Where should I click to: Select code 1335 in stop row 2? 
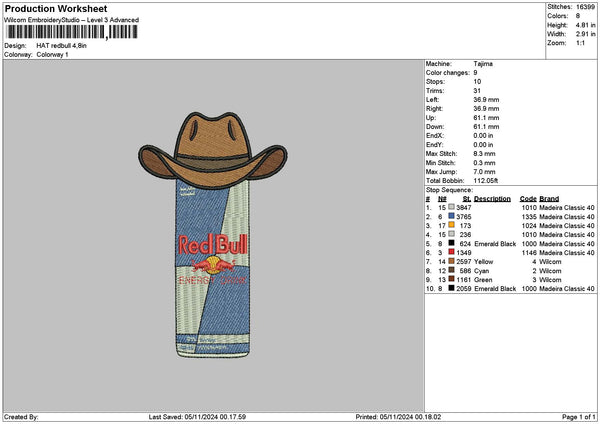(529, 217)
